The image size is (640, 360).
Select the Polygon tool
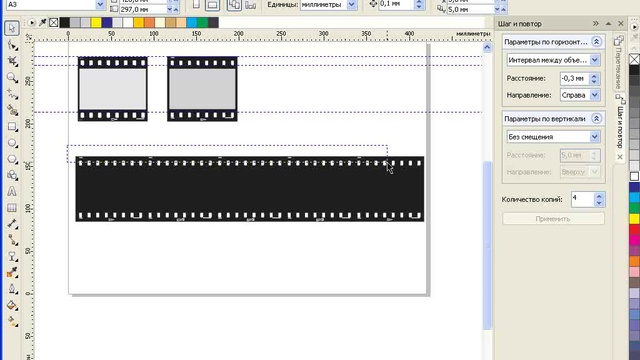[12, 159]
